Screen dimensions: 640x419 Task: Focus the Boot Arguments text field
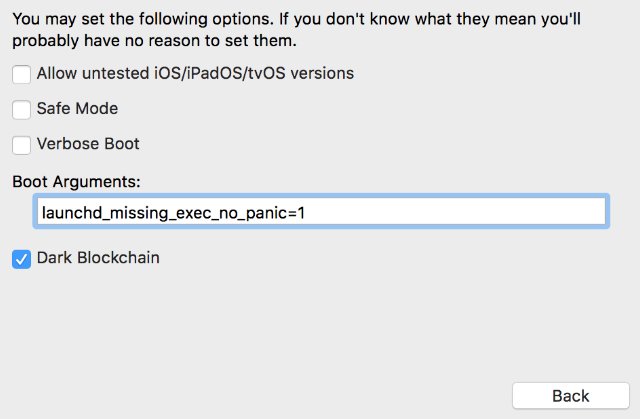click(319, 212)
